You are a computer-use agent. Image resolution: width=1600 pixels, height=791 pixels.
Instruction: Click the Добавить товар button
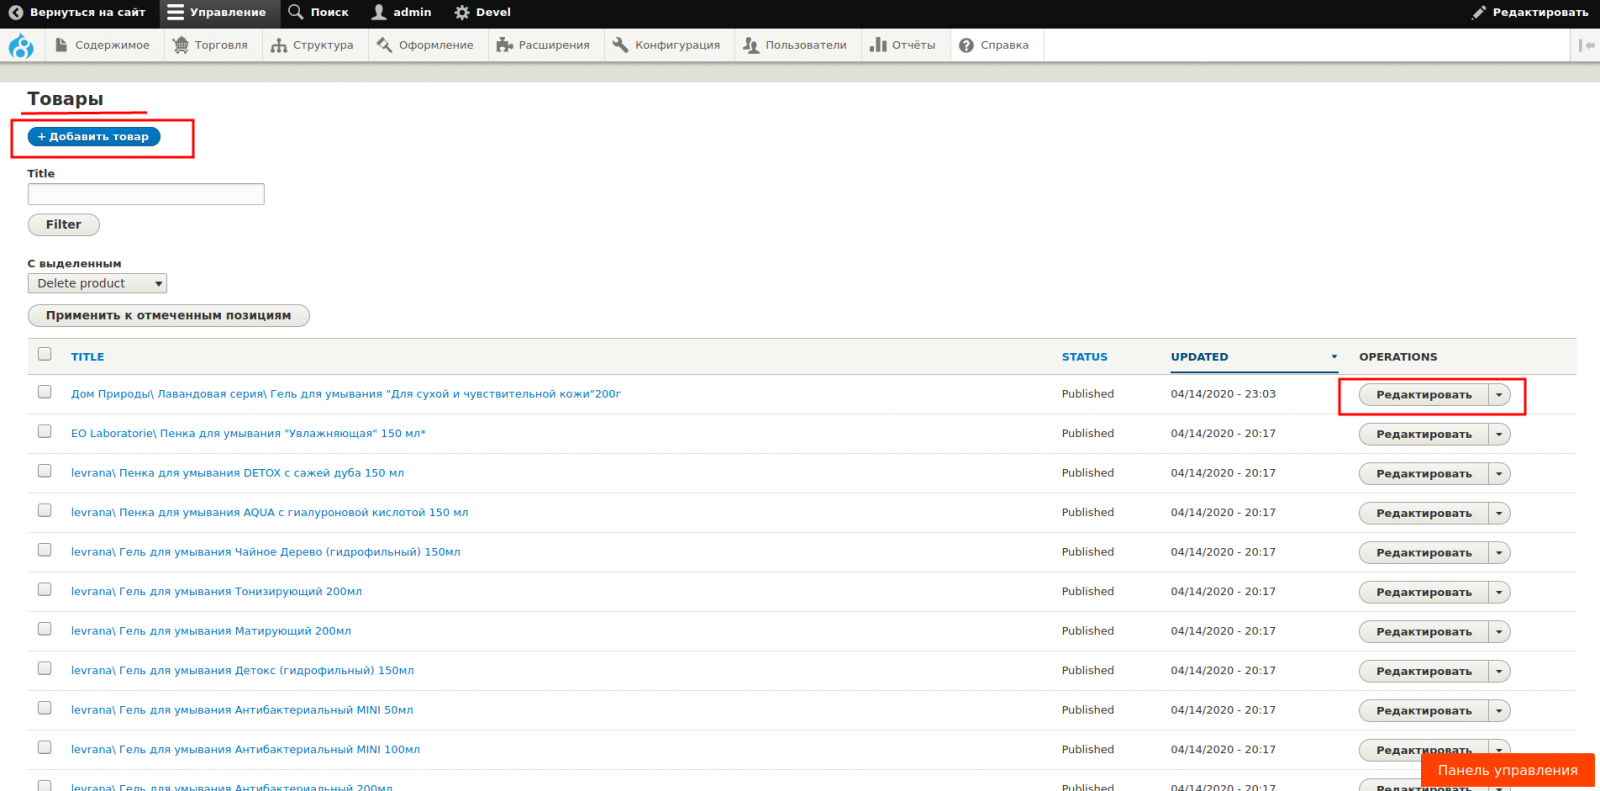coord(94,137)
